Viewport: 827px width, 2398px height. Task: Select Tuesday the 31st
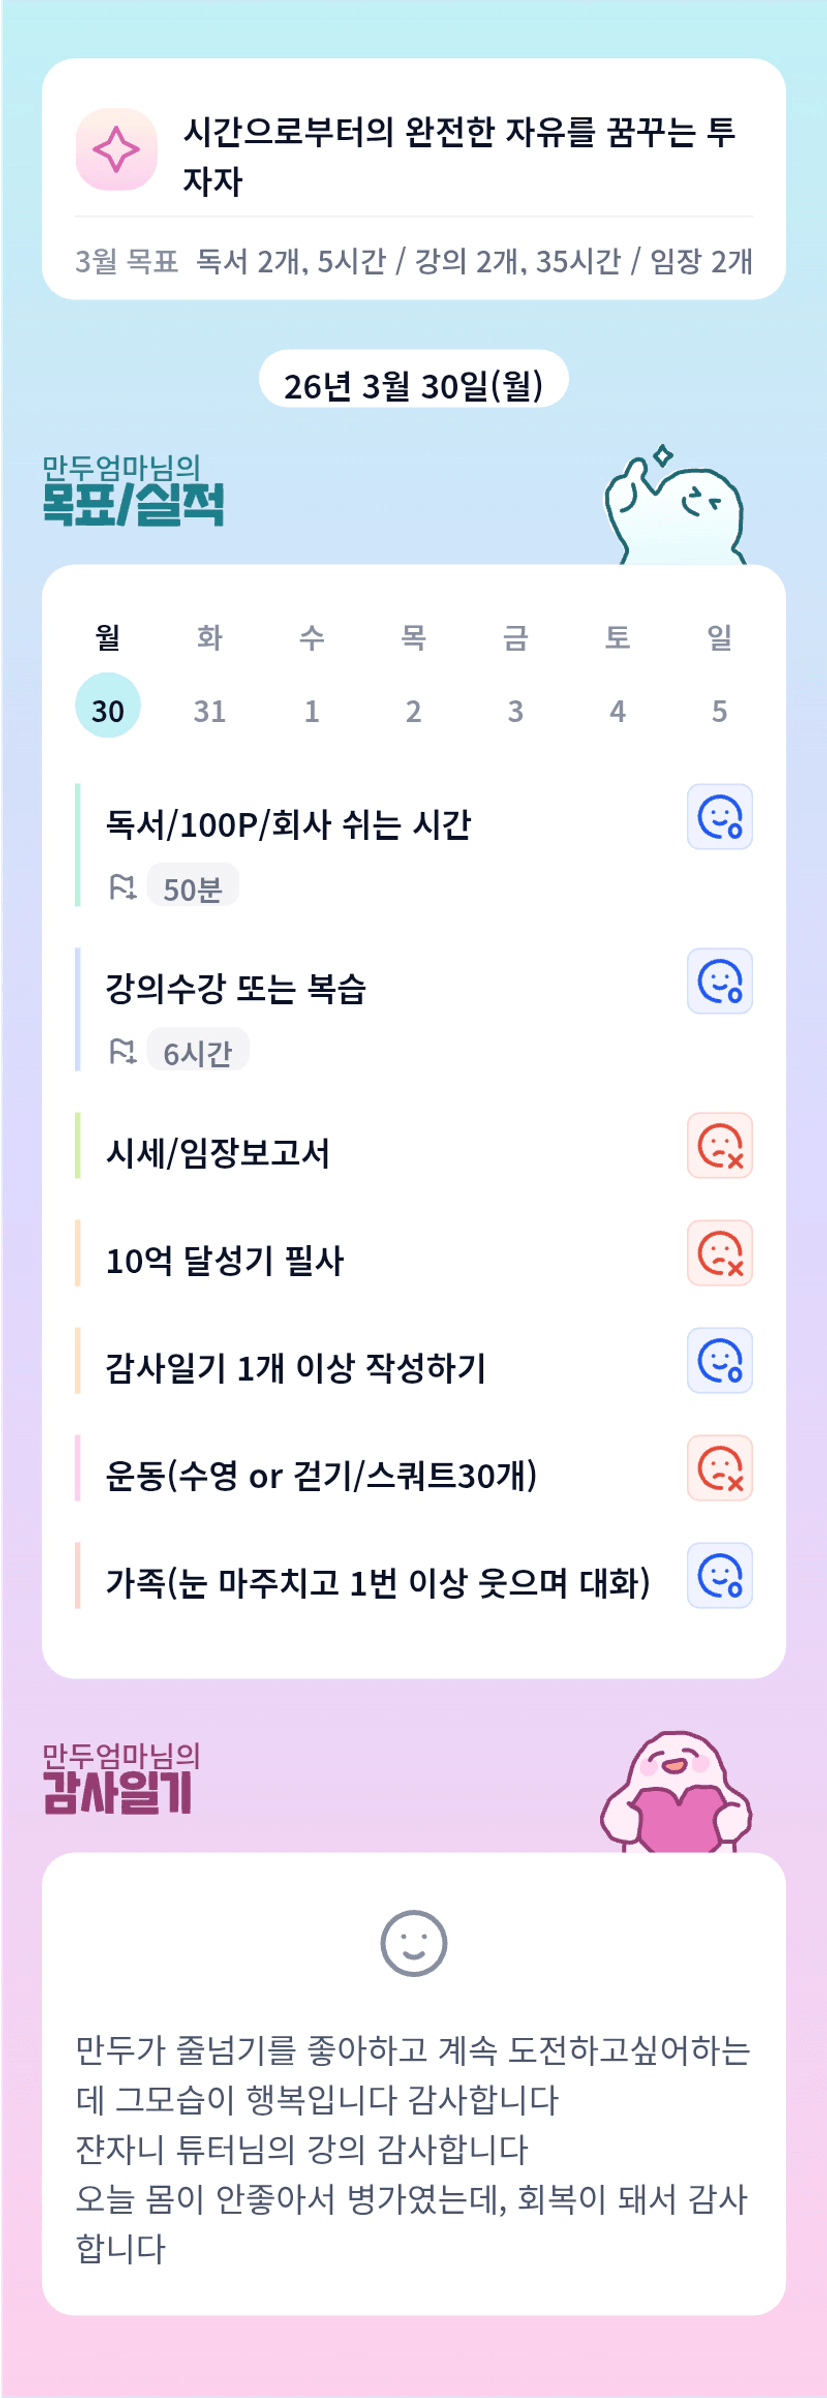pyautogui.click(x=210, y=709)
